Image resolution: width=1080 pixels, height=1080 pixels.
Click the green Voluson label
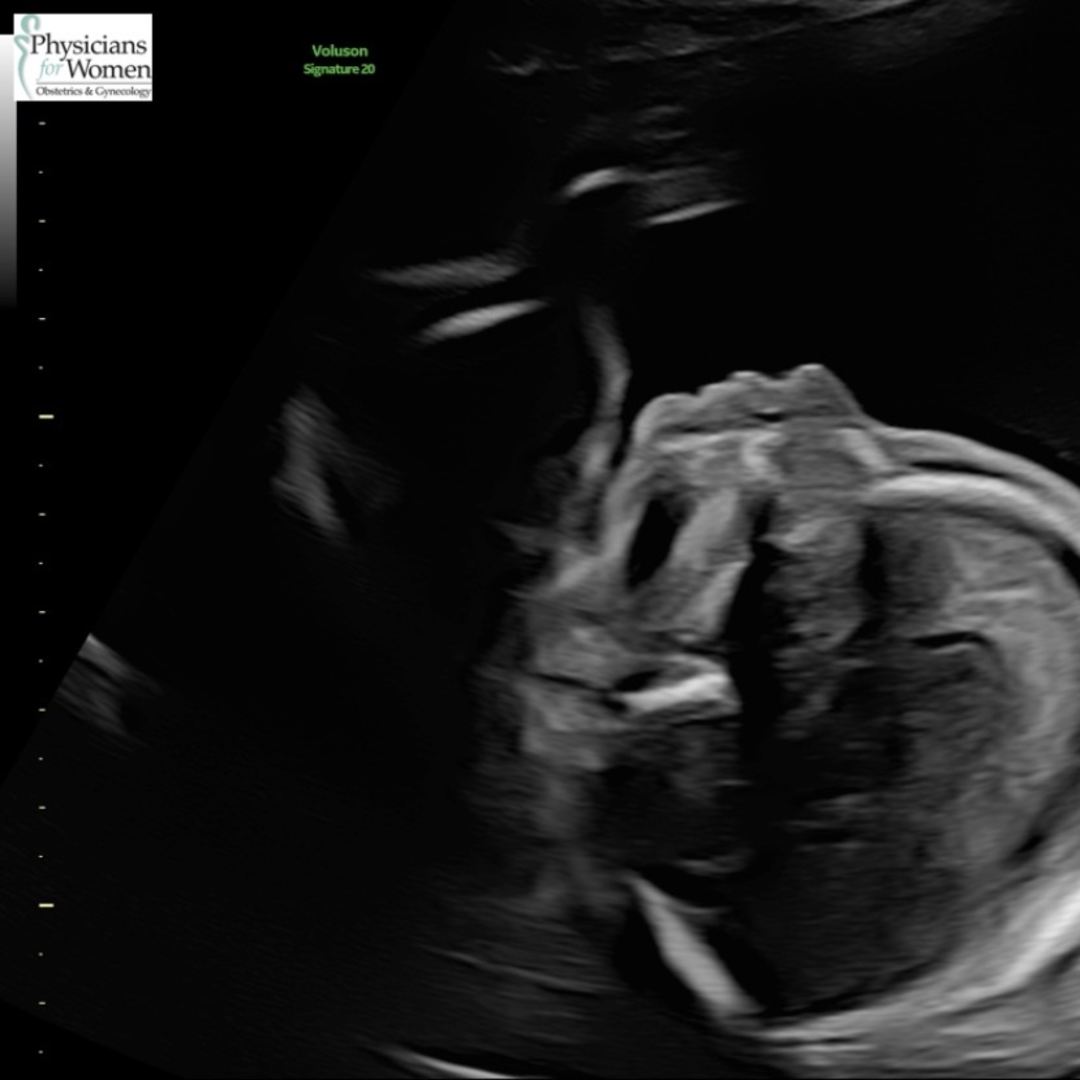[338, 50]
